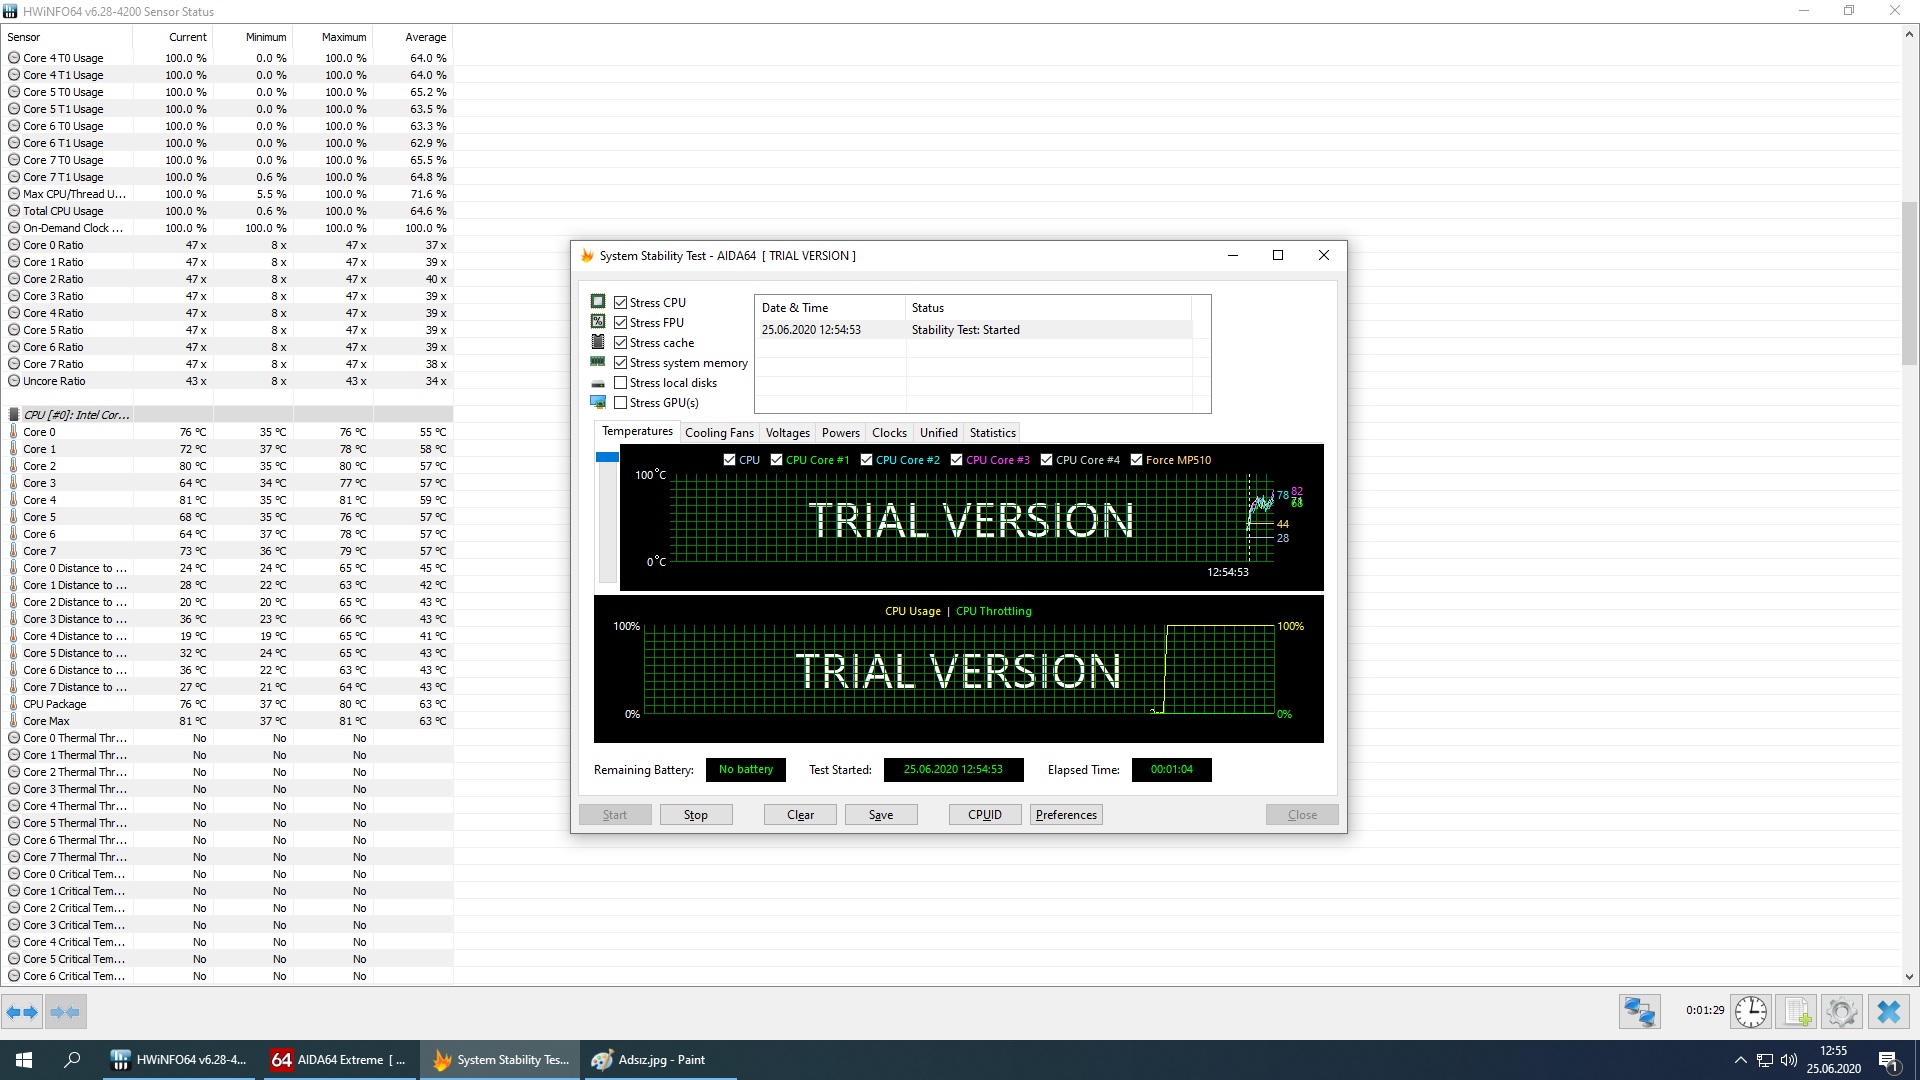Click AIDA64 flame icon in title bar
This screenshot has height=1080, width=1920.
tap(587, 256)
